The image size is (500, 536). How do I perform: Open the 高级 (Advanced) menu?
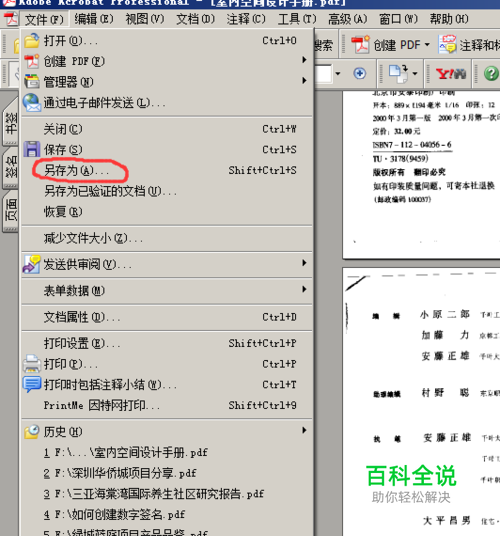coord(347,19)
